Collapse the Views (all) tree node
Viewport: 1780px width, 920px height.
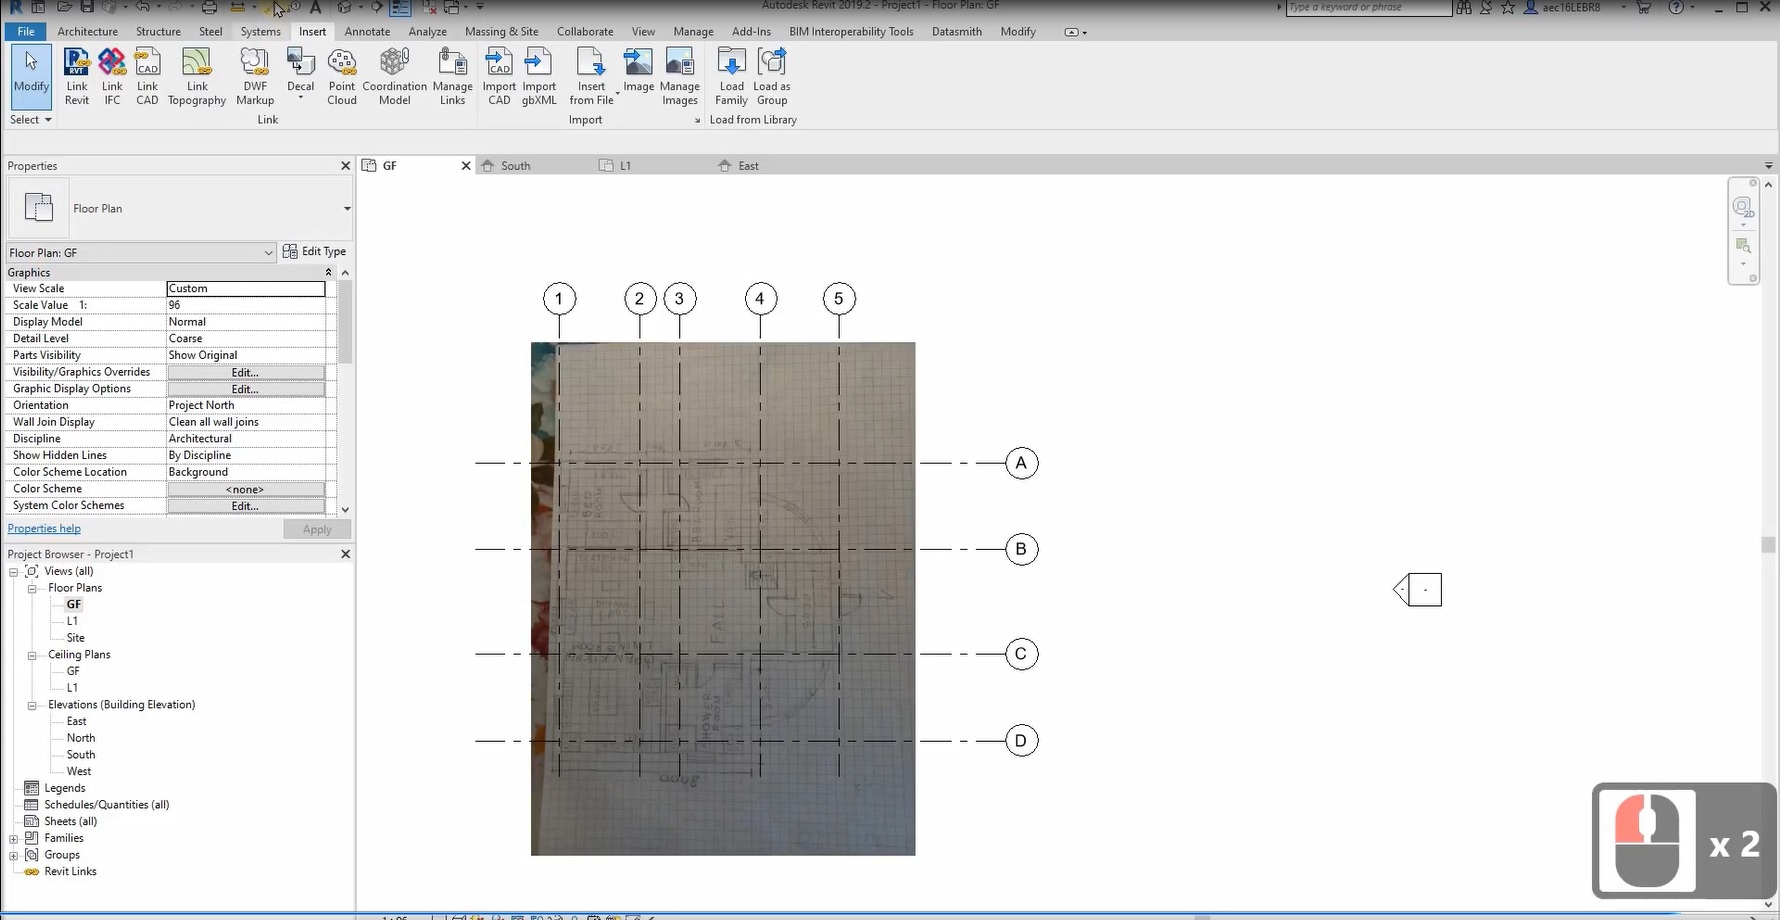pyautogui.click(x=14, y=571)
